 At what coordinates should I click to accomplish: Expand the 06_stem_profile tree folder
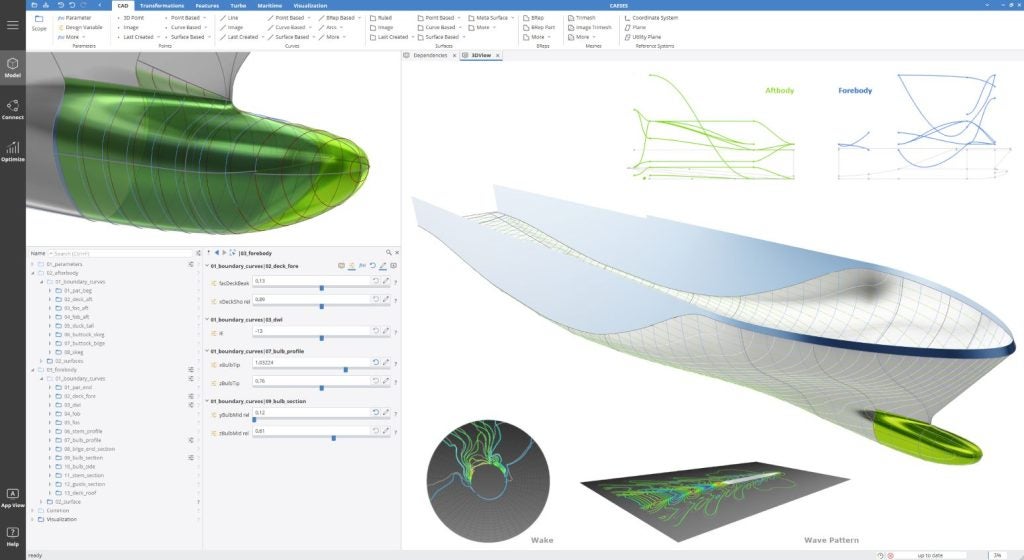(x=50, y=431)
